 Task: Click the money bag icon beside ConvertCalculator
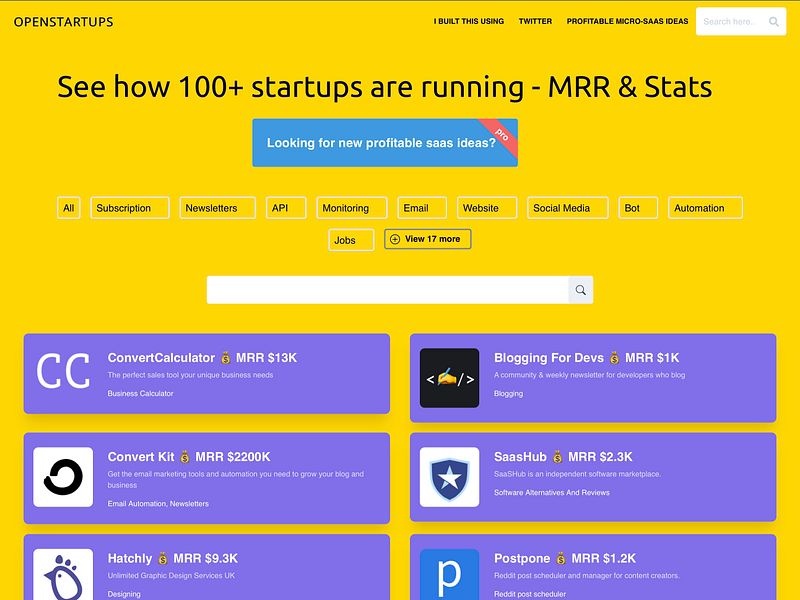tap(226, 358)
